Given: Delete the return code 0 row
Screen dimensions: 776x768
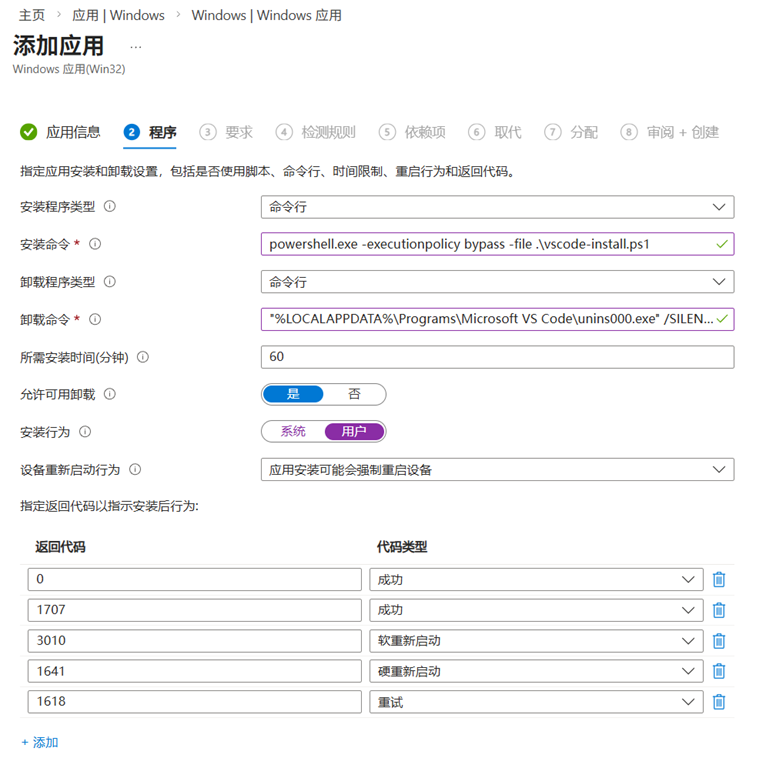Looking at the screenshot, I should click(718, 580).
